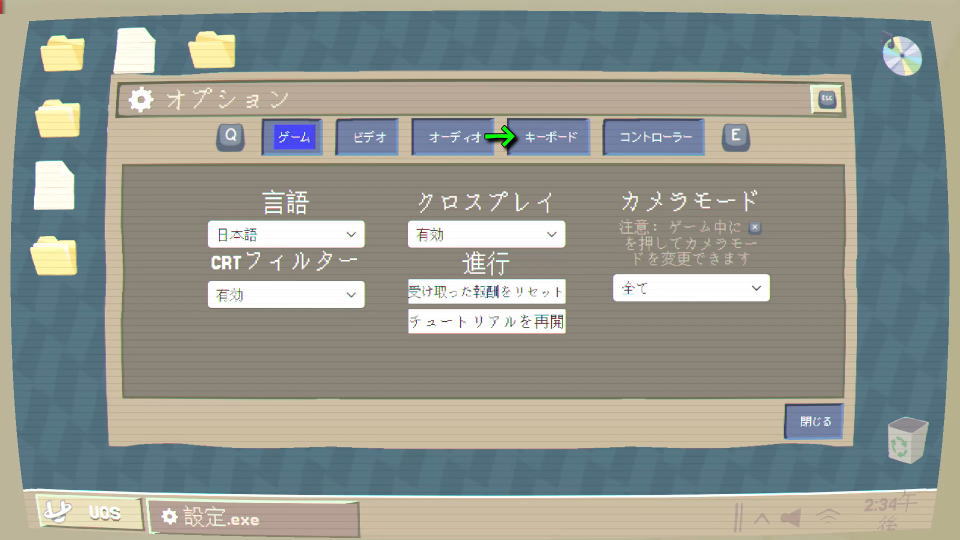Click the speaker volume icon in tray
This screenshot has height=540, width=960.
pyautogui.click(x=792, y=517)
